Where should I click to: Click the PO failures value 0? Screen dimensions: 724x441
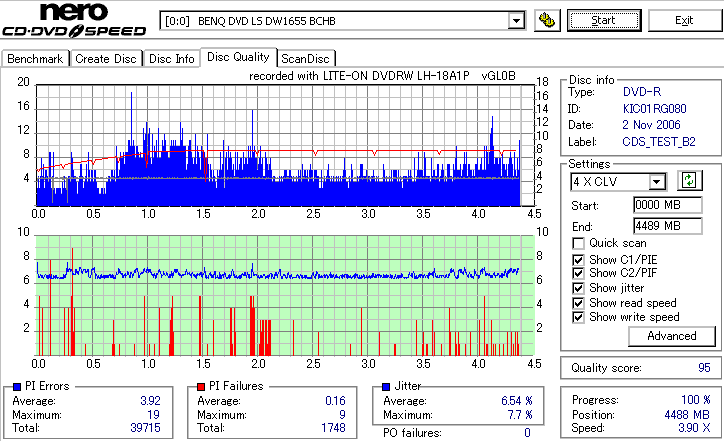point(527,433)
